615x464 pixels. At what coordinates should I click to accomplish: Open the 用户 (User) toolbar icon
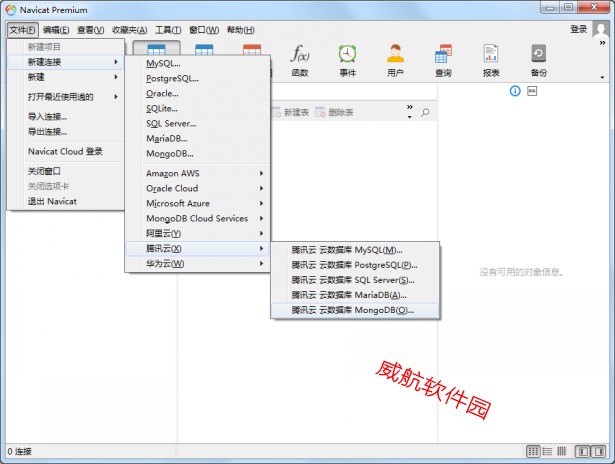(x=395, y=59)
